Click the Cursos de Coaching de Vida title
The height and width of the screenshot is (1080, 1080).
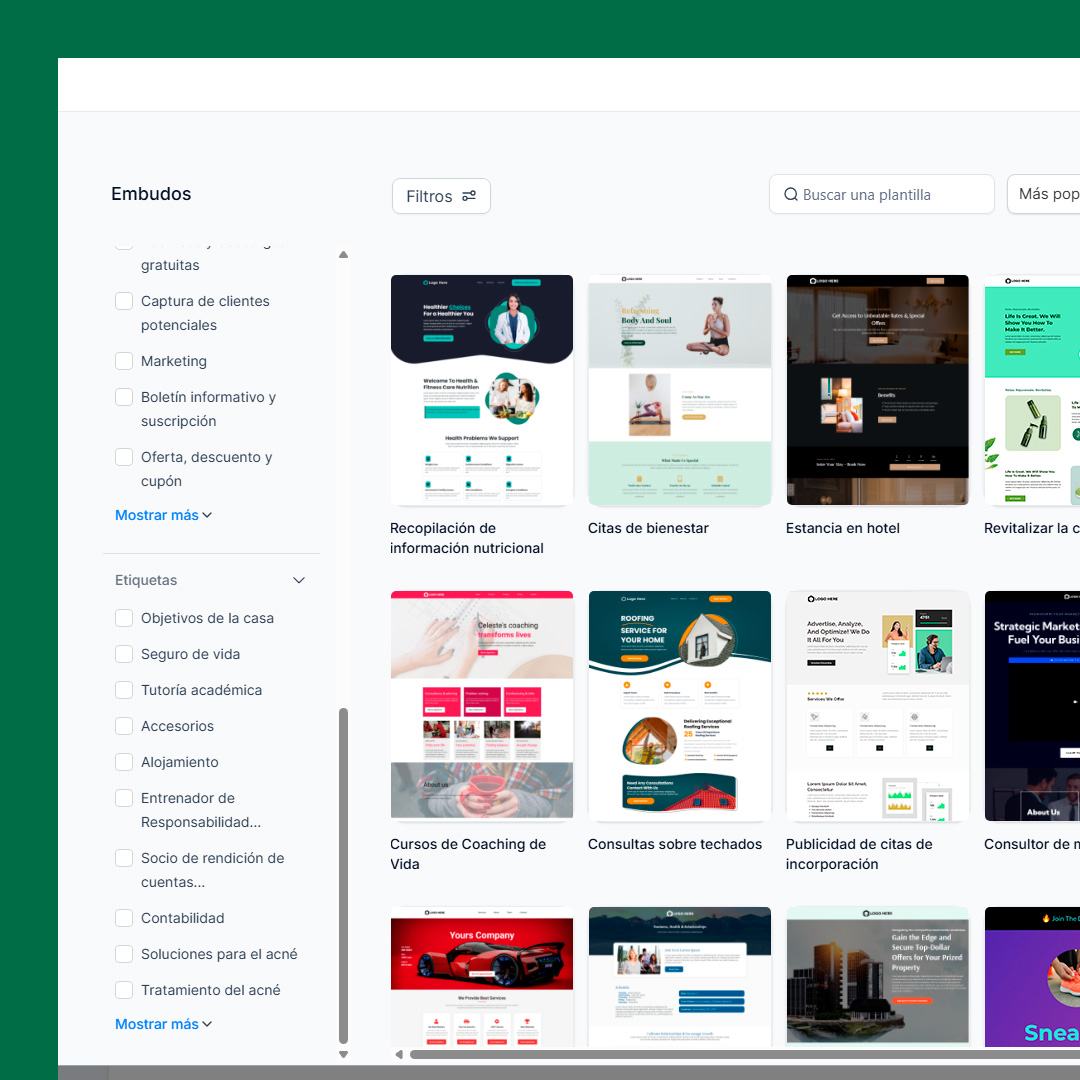(x=468, y=854)
